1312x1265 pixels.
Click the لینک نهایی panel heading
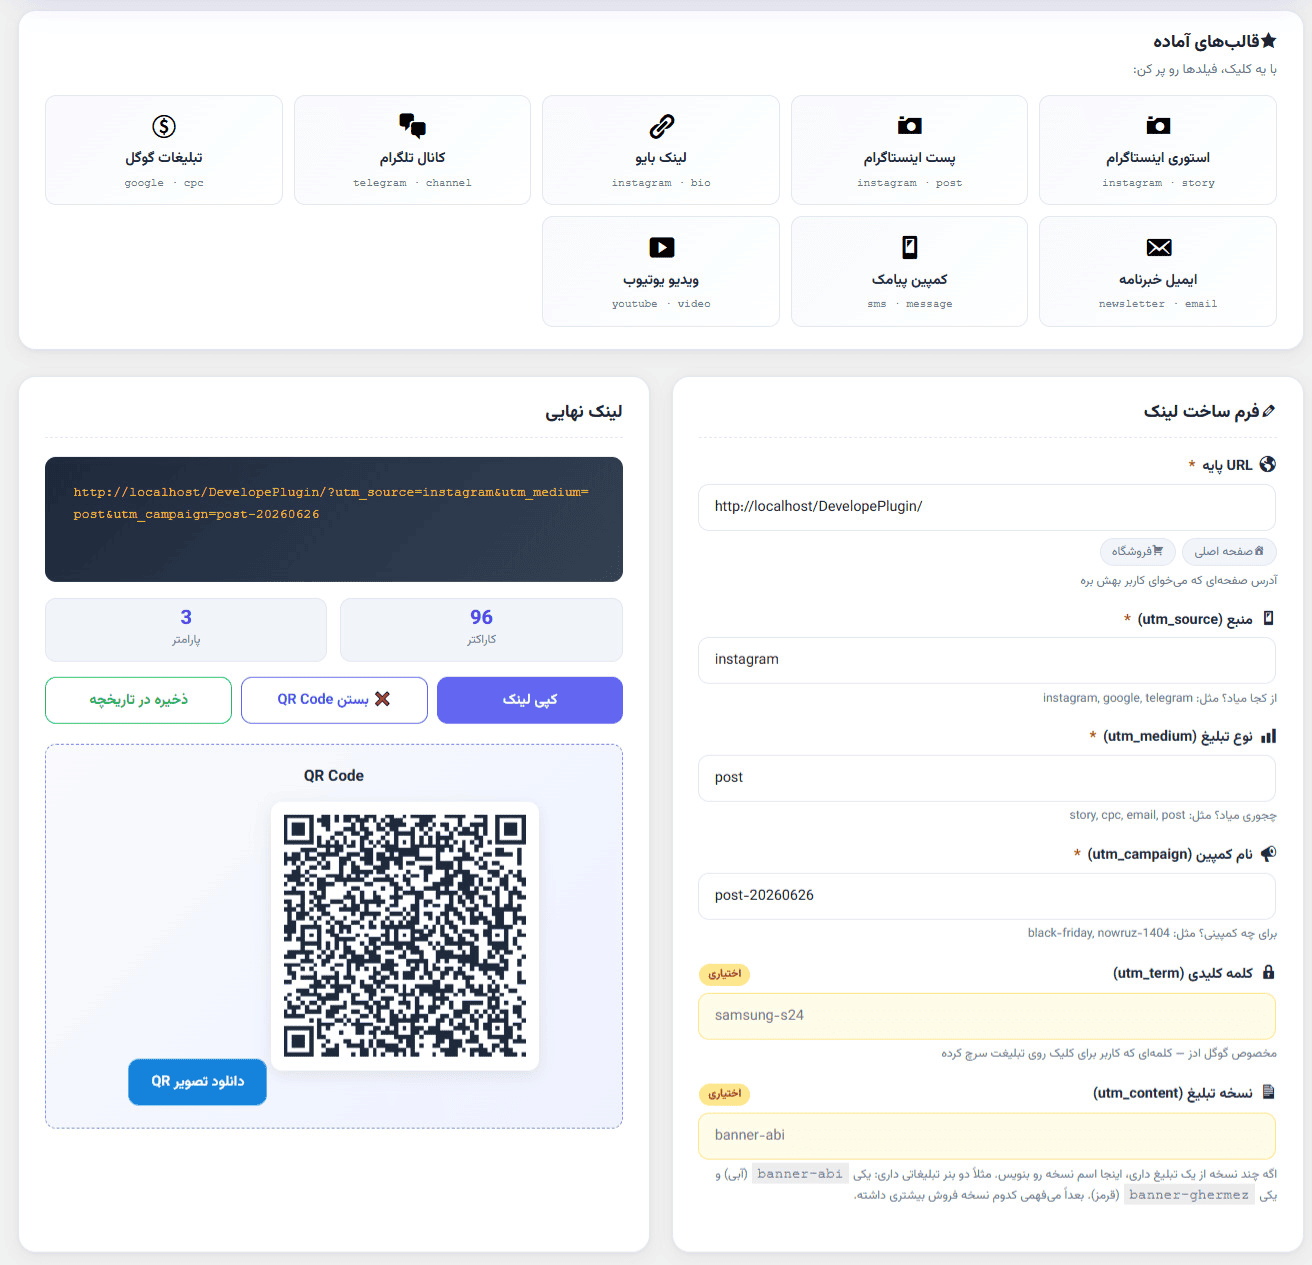click(x=584, y=411)
